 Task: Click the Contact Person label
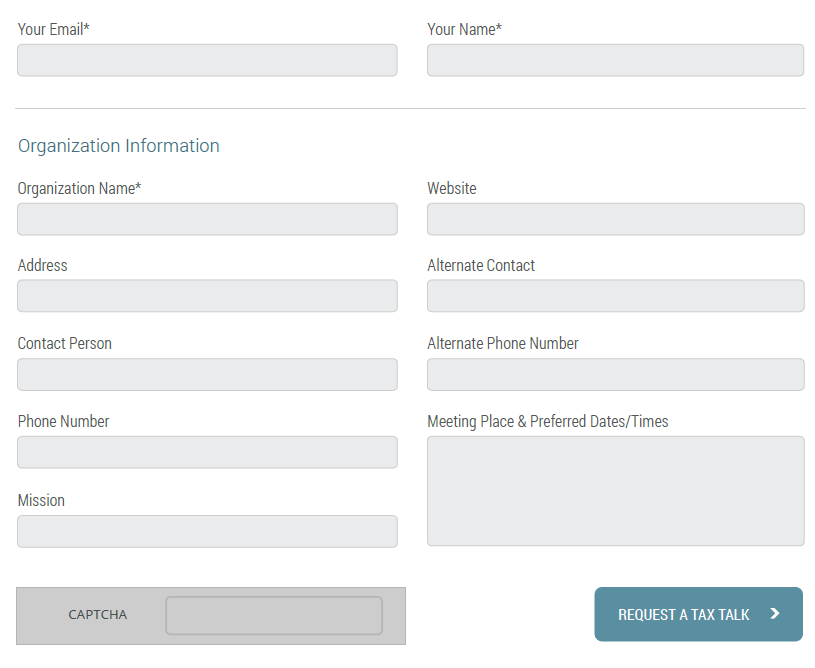(x=64, y=344)
